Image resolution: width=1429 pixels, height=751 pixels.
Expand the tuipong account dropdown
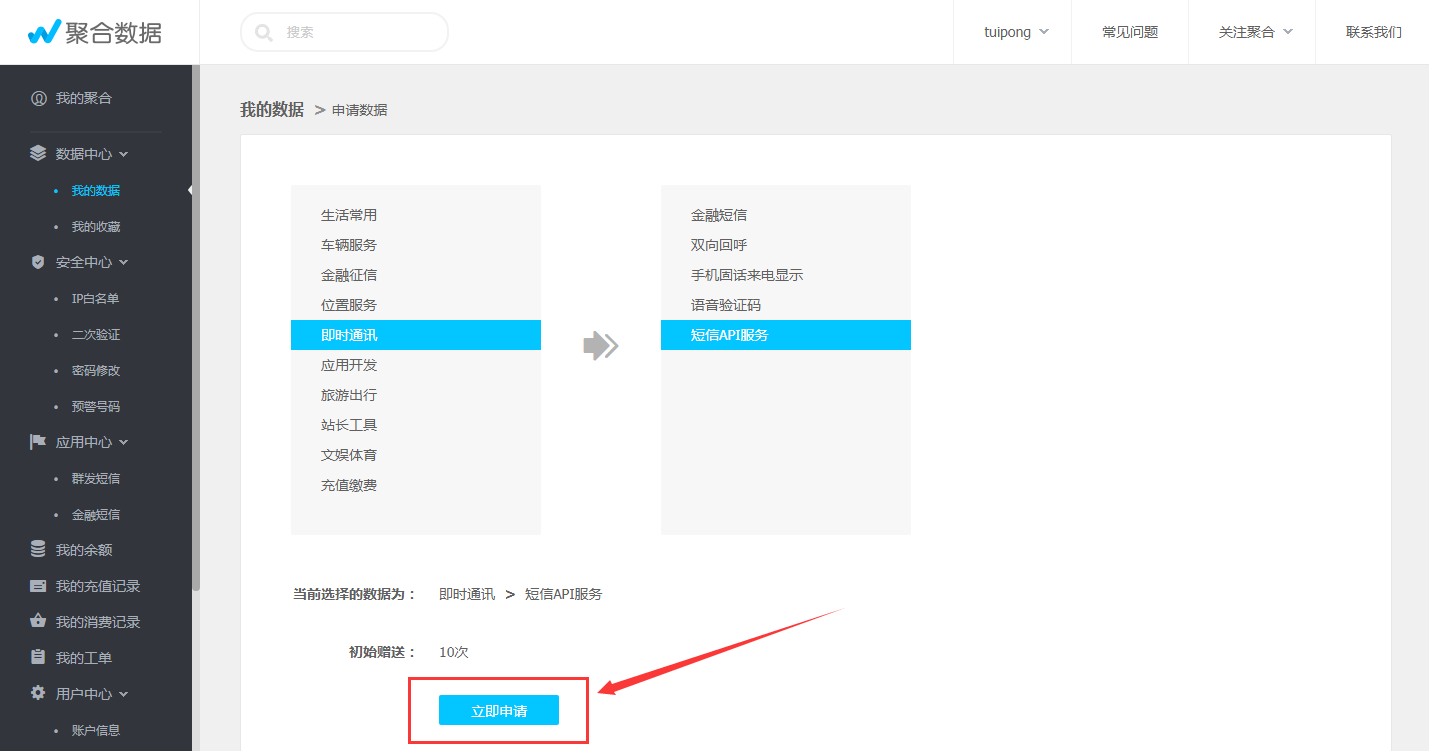click(1015, 32)
